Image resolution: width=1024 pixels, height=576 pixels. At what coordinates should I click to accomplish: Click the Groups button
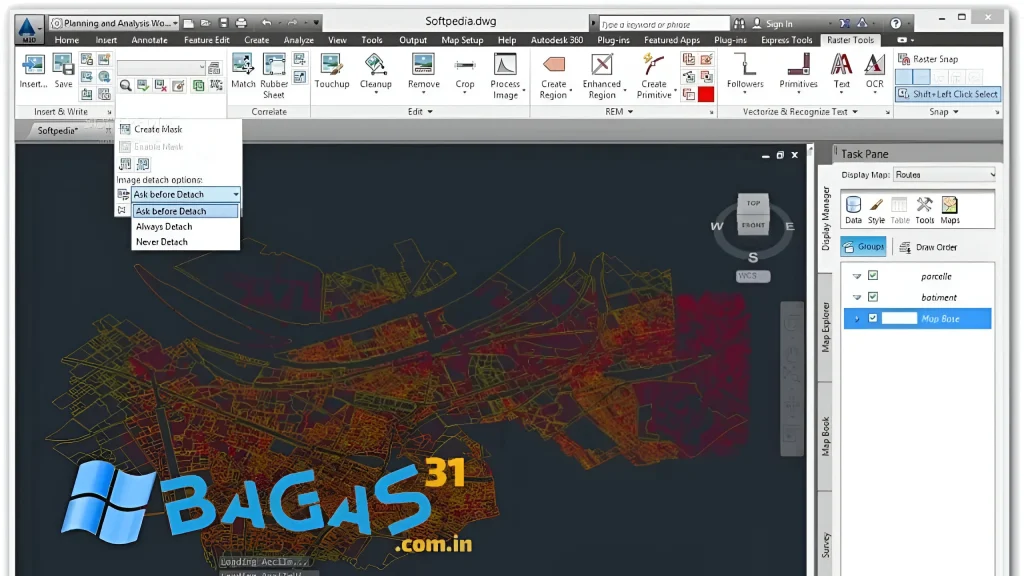[x=863, y=246]
